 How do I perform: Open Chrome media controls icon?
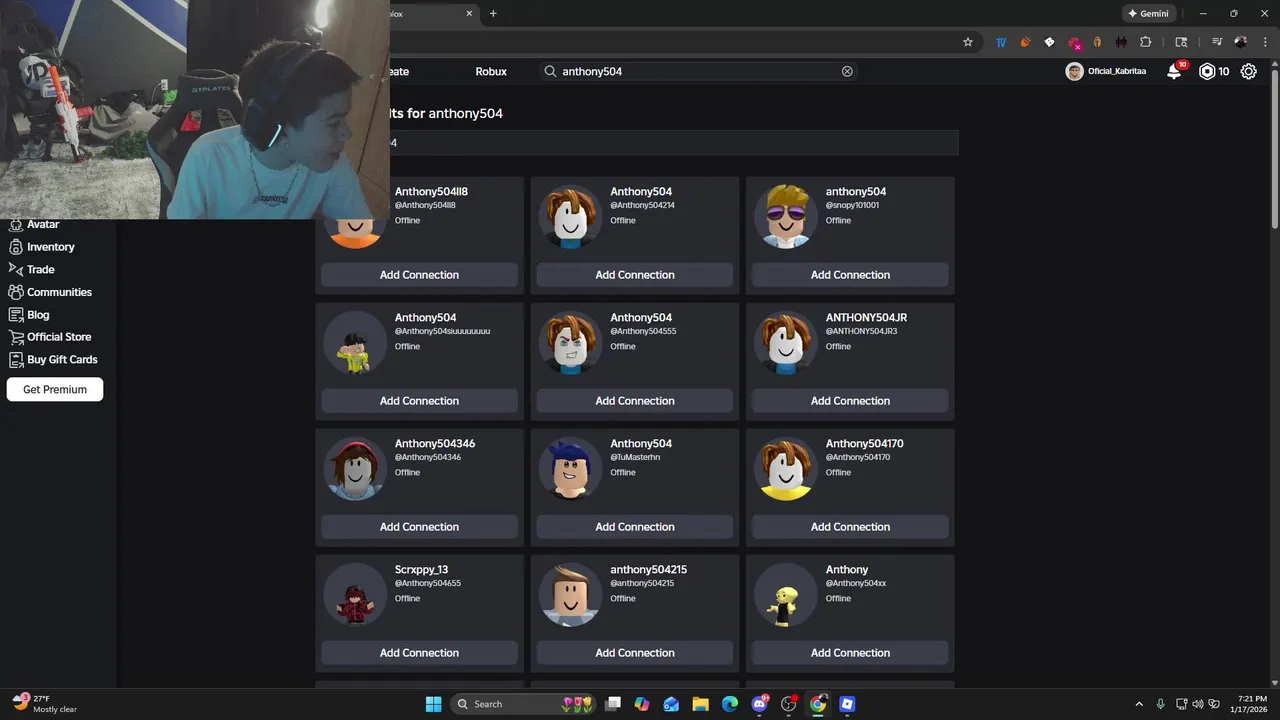[1217, 42]
